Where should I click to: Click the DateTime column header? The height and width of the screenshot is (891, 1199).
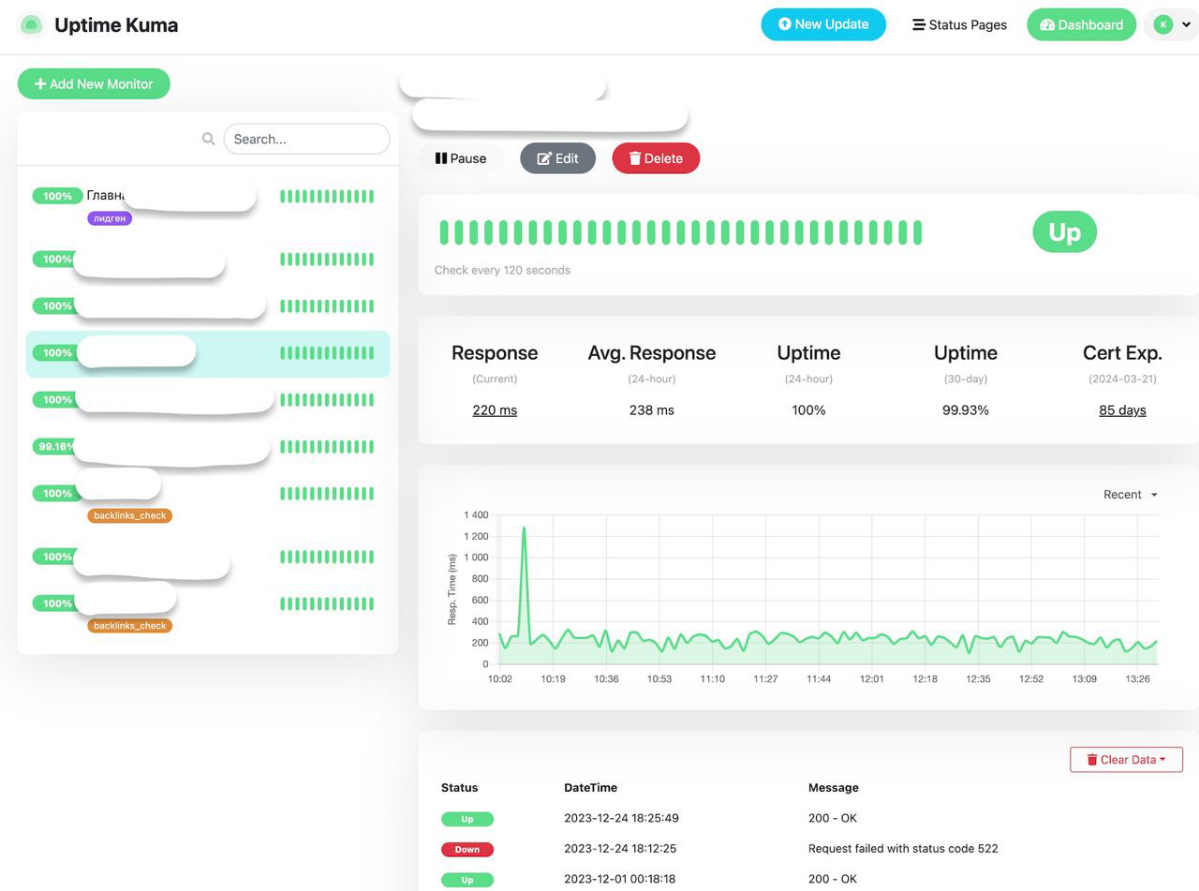[x=590, y=787]
